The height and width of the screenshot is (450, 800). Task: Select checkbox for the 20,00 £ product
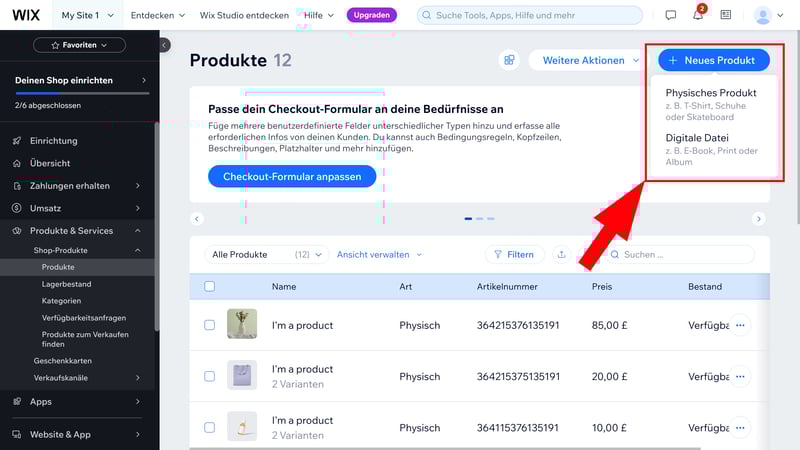click(x=209, y=377)
